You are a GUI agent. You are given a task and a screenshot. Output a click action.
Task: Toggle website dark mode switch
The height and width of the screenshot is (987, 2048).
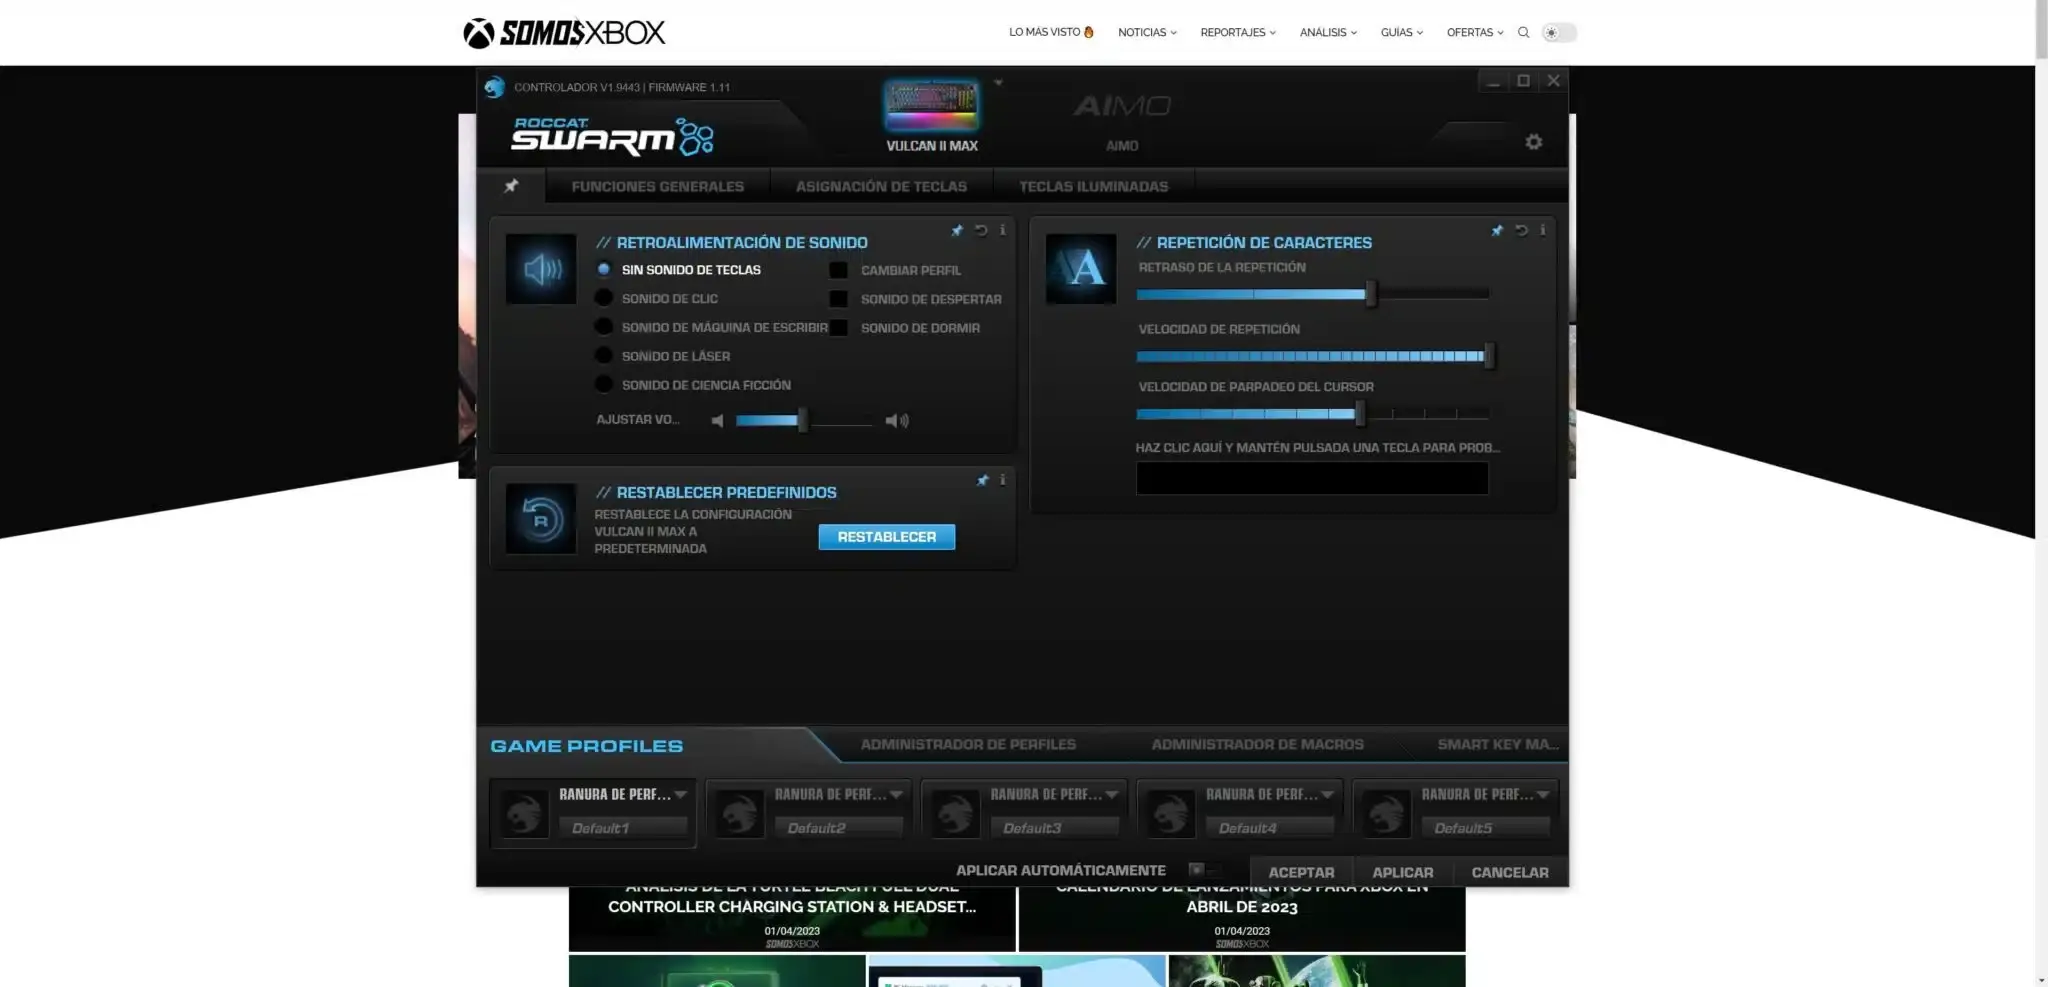click(x=1559, y=33)
